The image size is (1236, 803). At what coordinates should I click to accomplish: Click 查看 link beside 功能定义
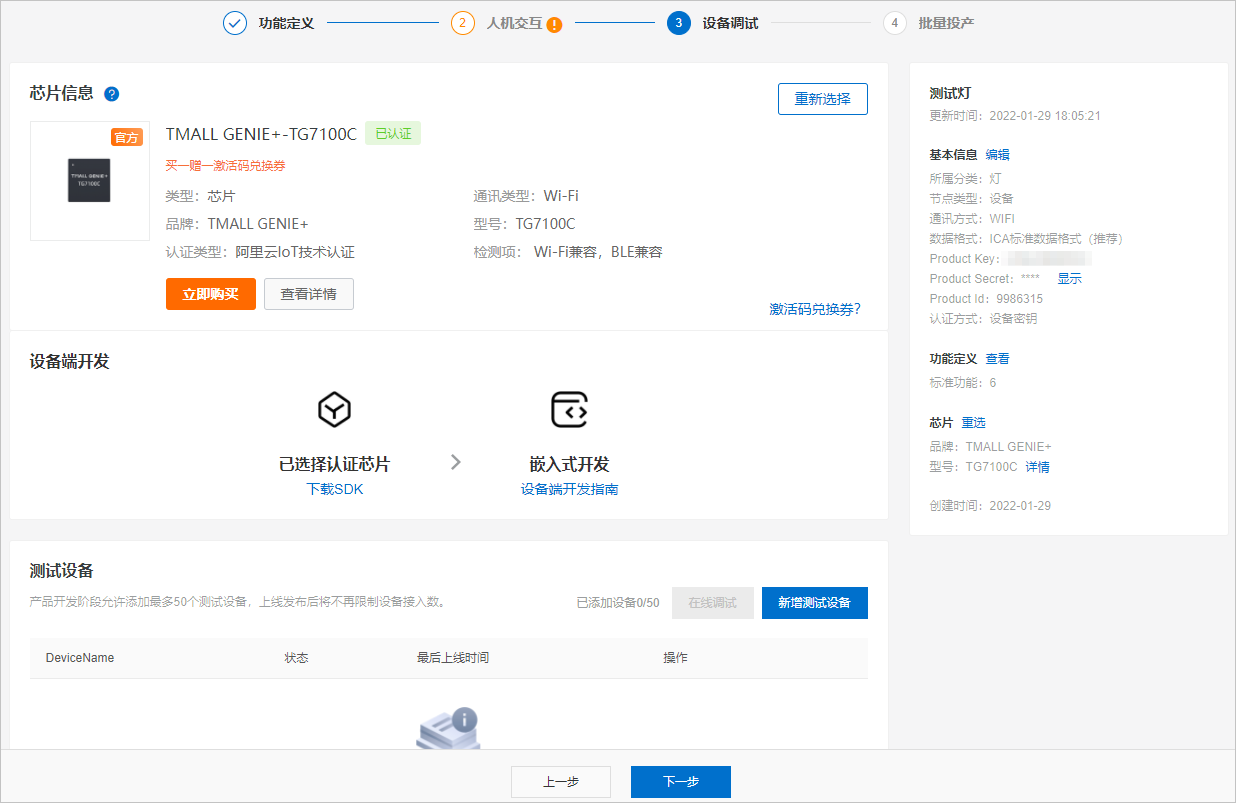tap(998, 359)
